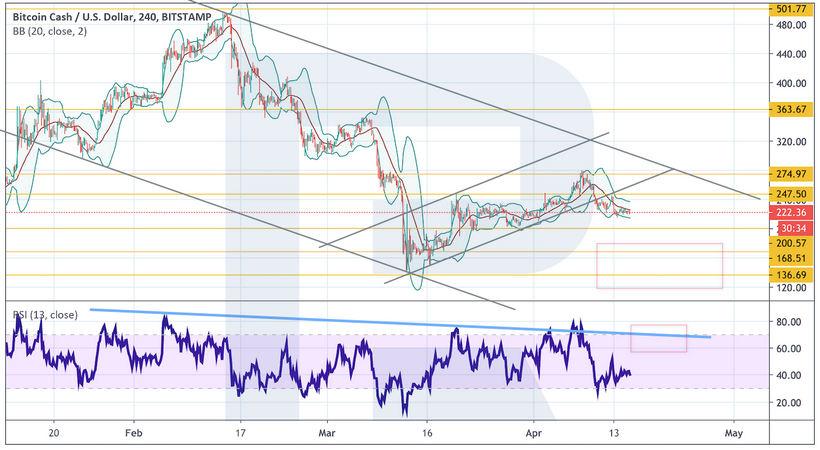Click the 20 date label on time axis
Image resolution: width=820 pixels, height=450 pixels.
tap(53, 433)
